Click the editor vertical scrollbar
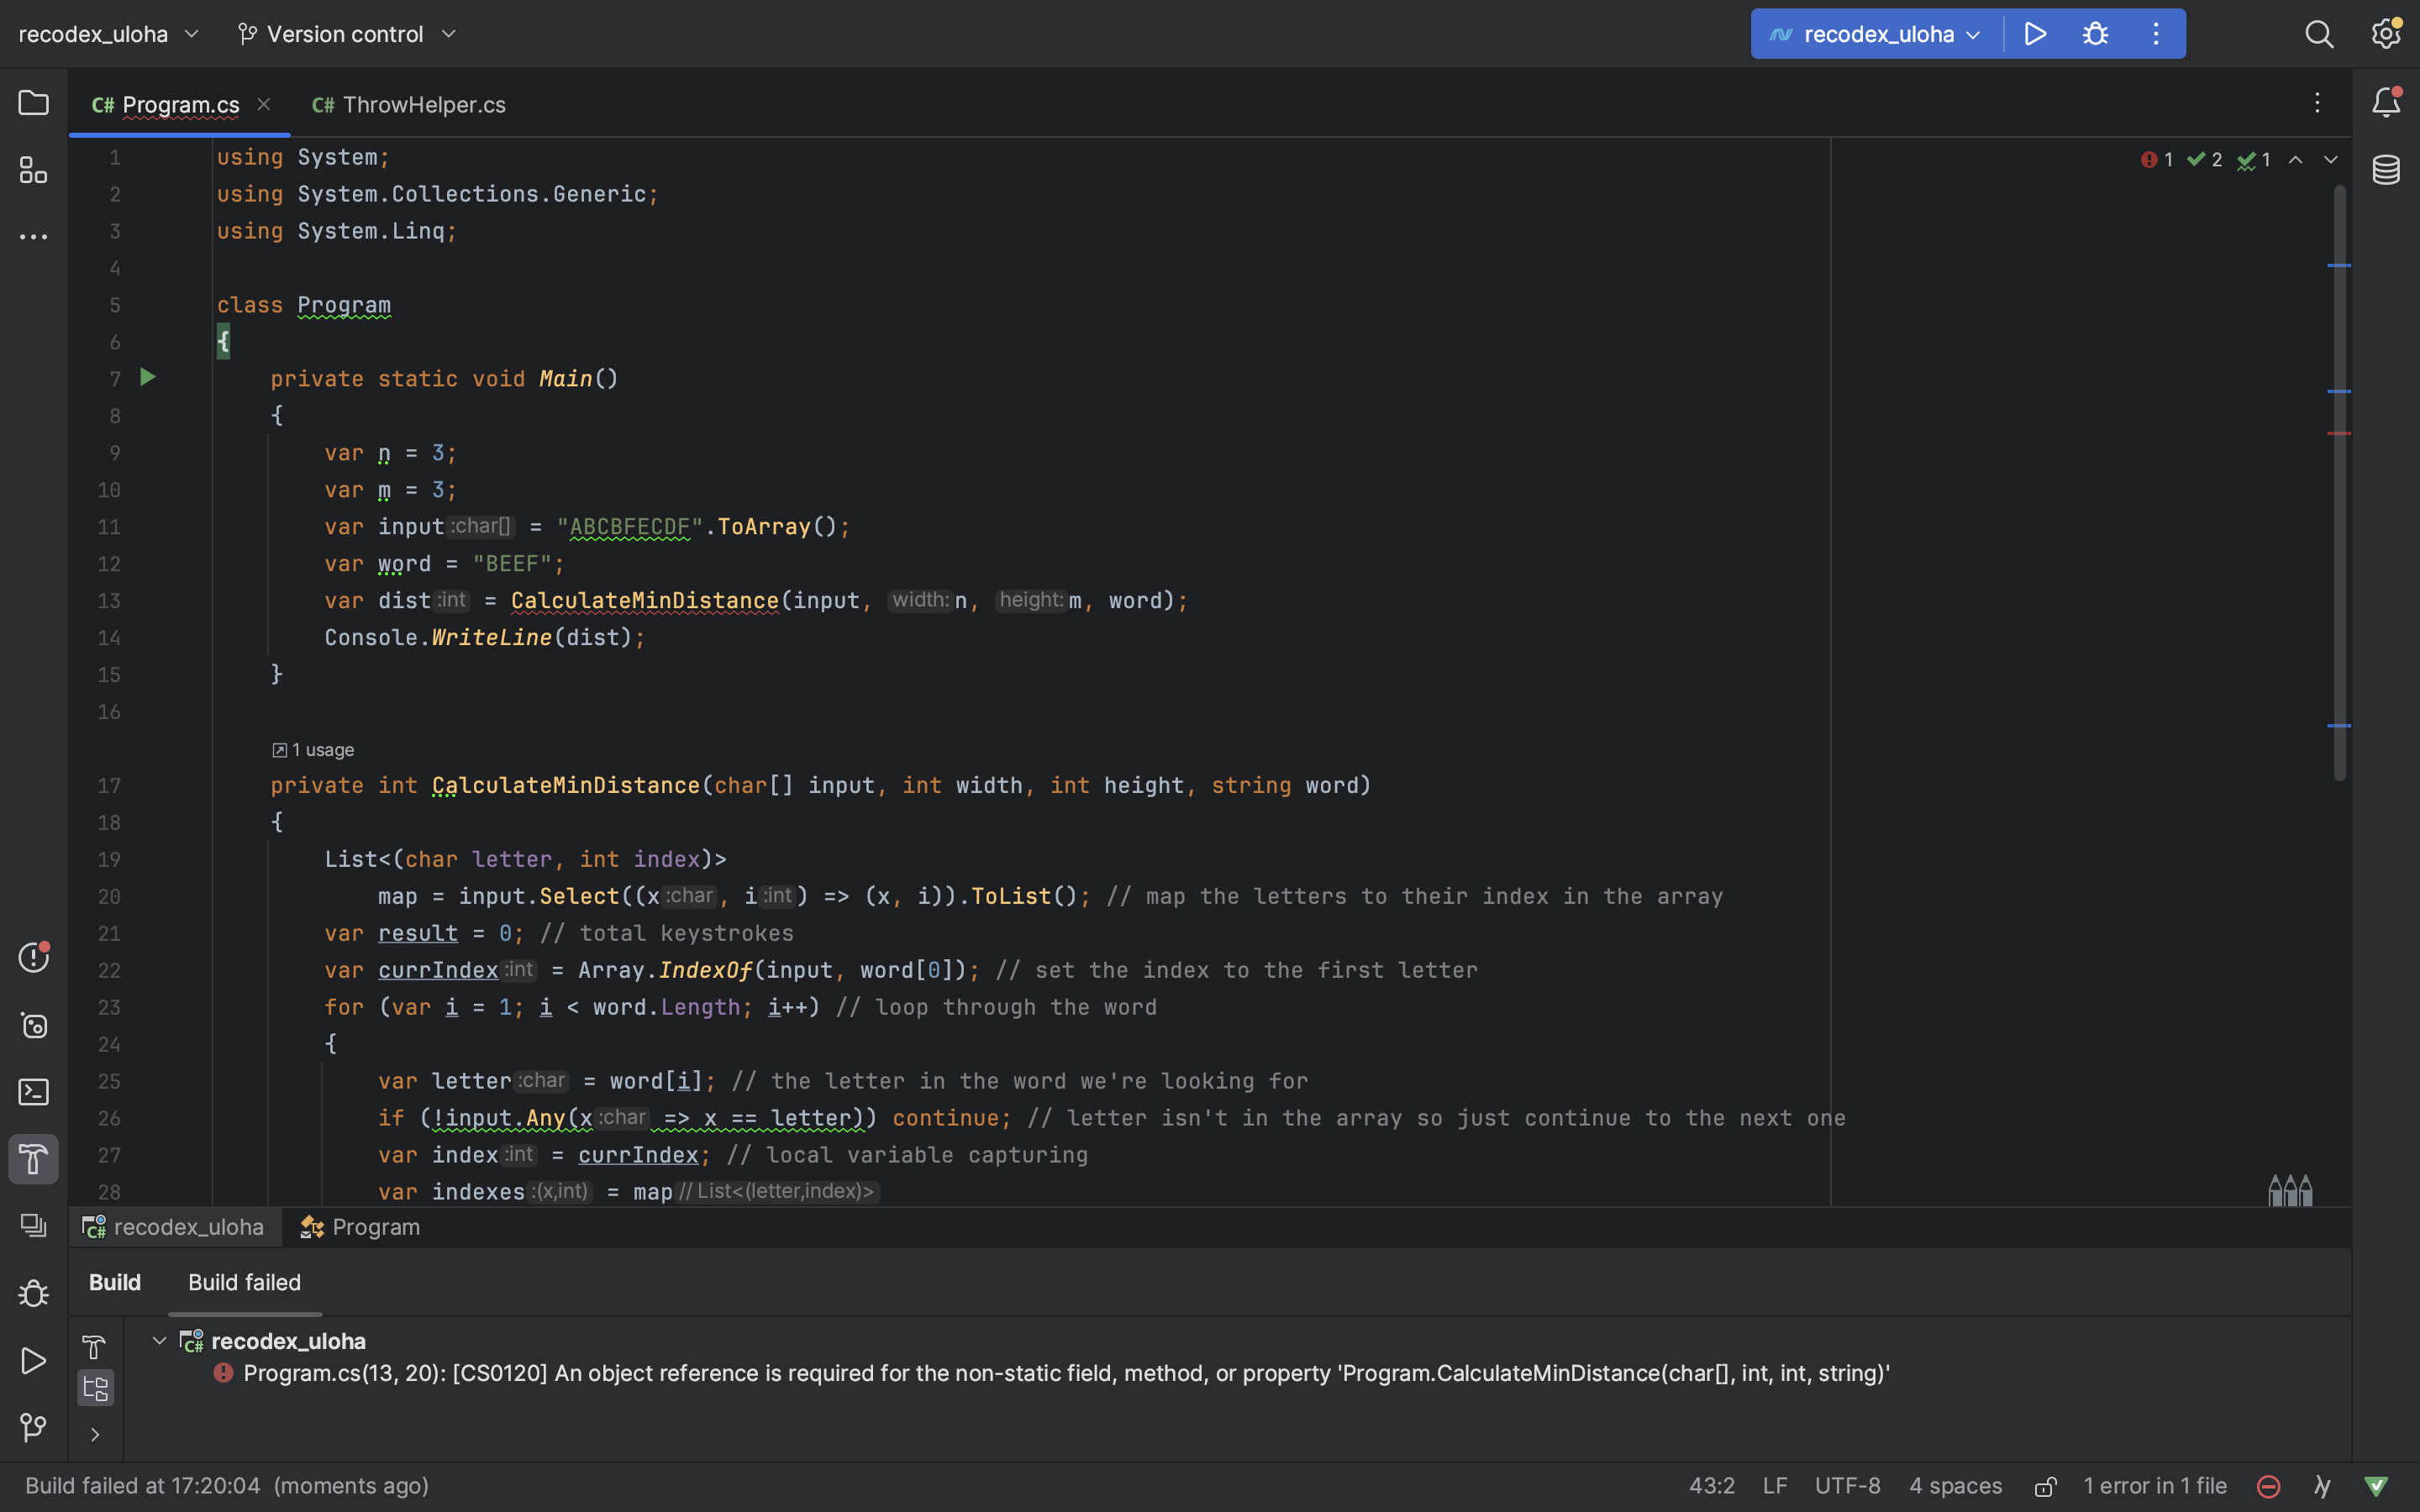 pos(2340,482)
